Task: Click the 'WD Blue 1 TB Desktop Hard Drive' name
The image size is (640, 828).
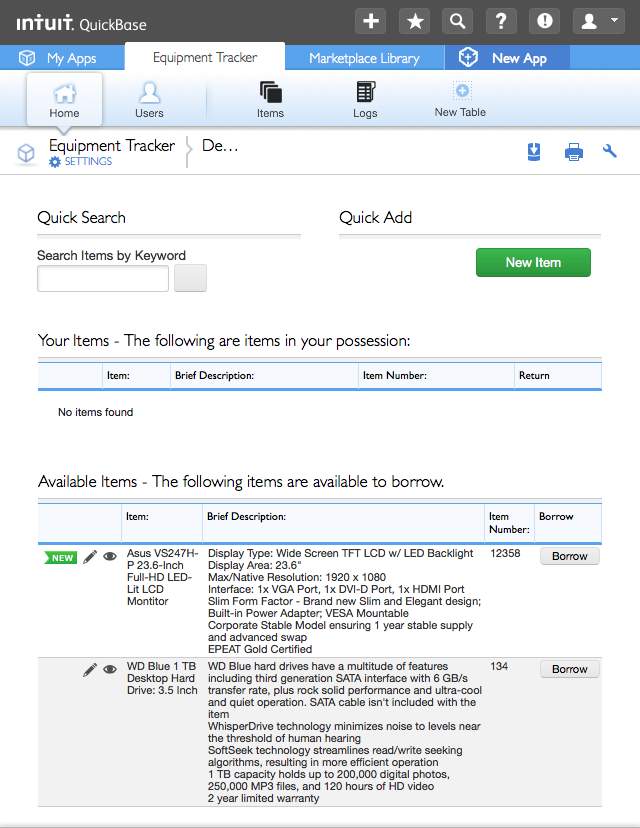Action: (x=162, y=678)
